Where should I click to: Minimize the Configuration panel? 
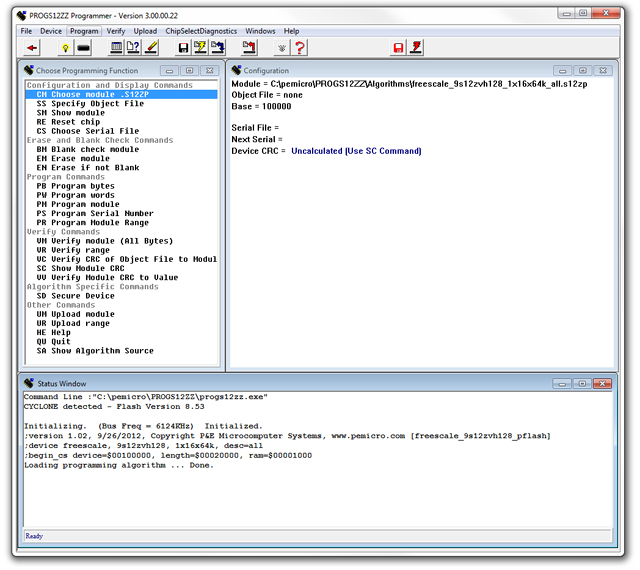(x=562, y=71)
